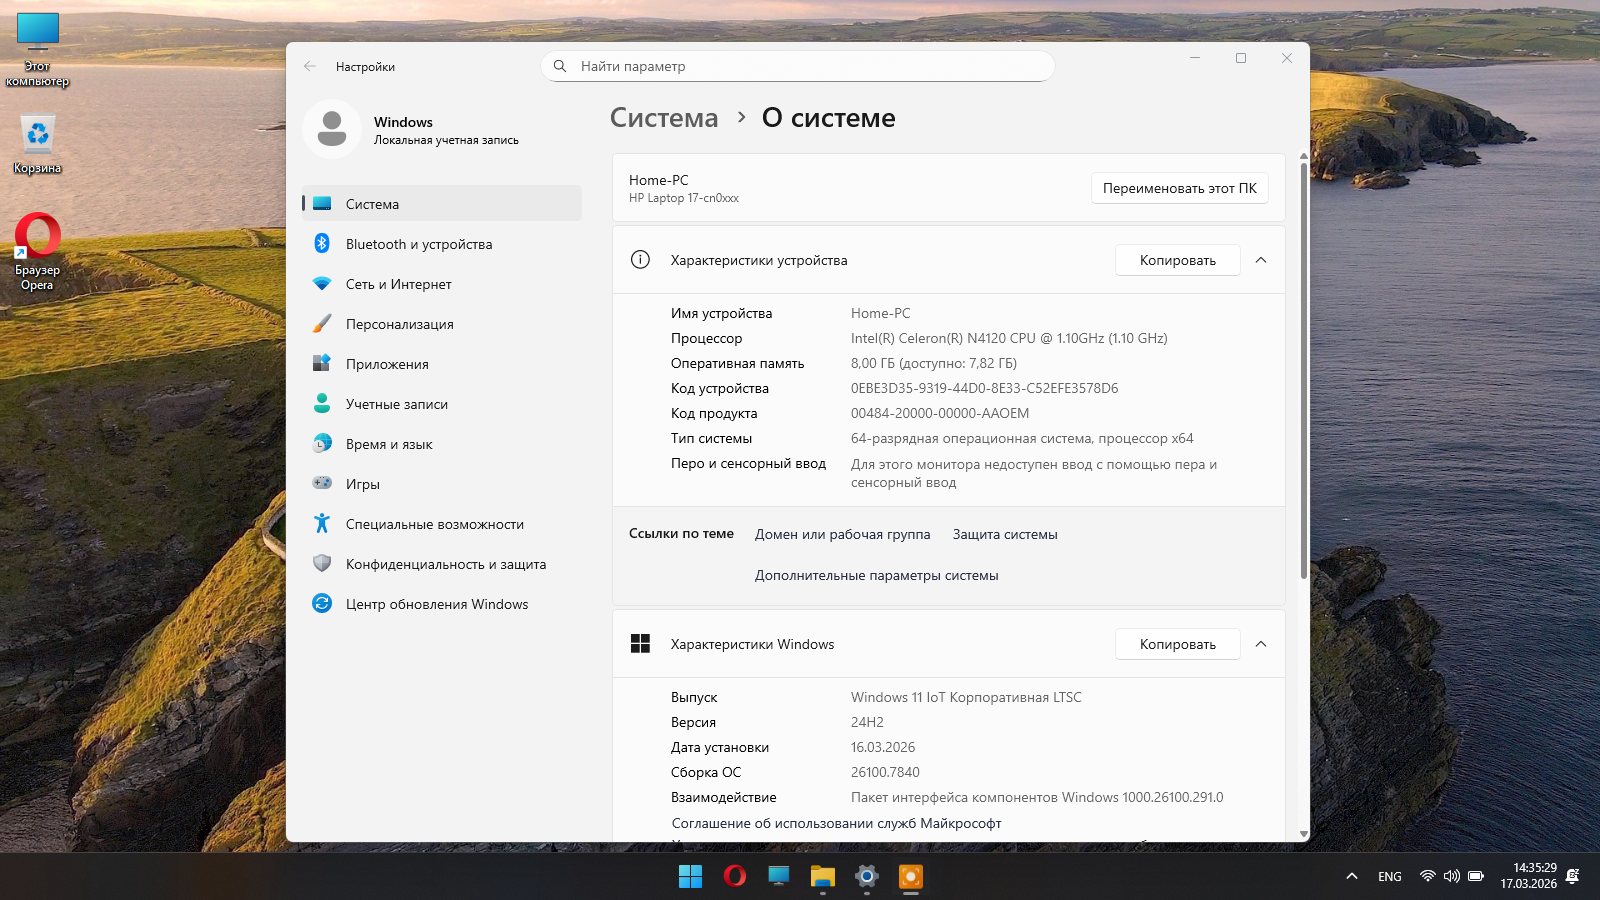This screenshot has height=900, width=1600.
Task: Select Приложения in the sidebar menu
Action: [x=387, y=364]
